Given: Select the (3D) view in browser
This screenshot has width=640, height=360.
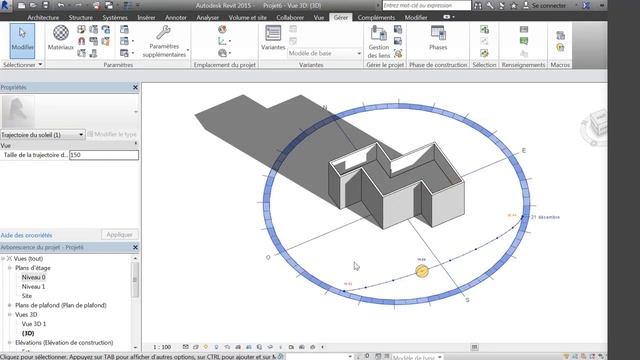Looking at the screenshot, I should [28, 333].
